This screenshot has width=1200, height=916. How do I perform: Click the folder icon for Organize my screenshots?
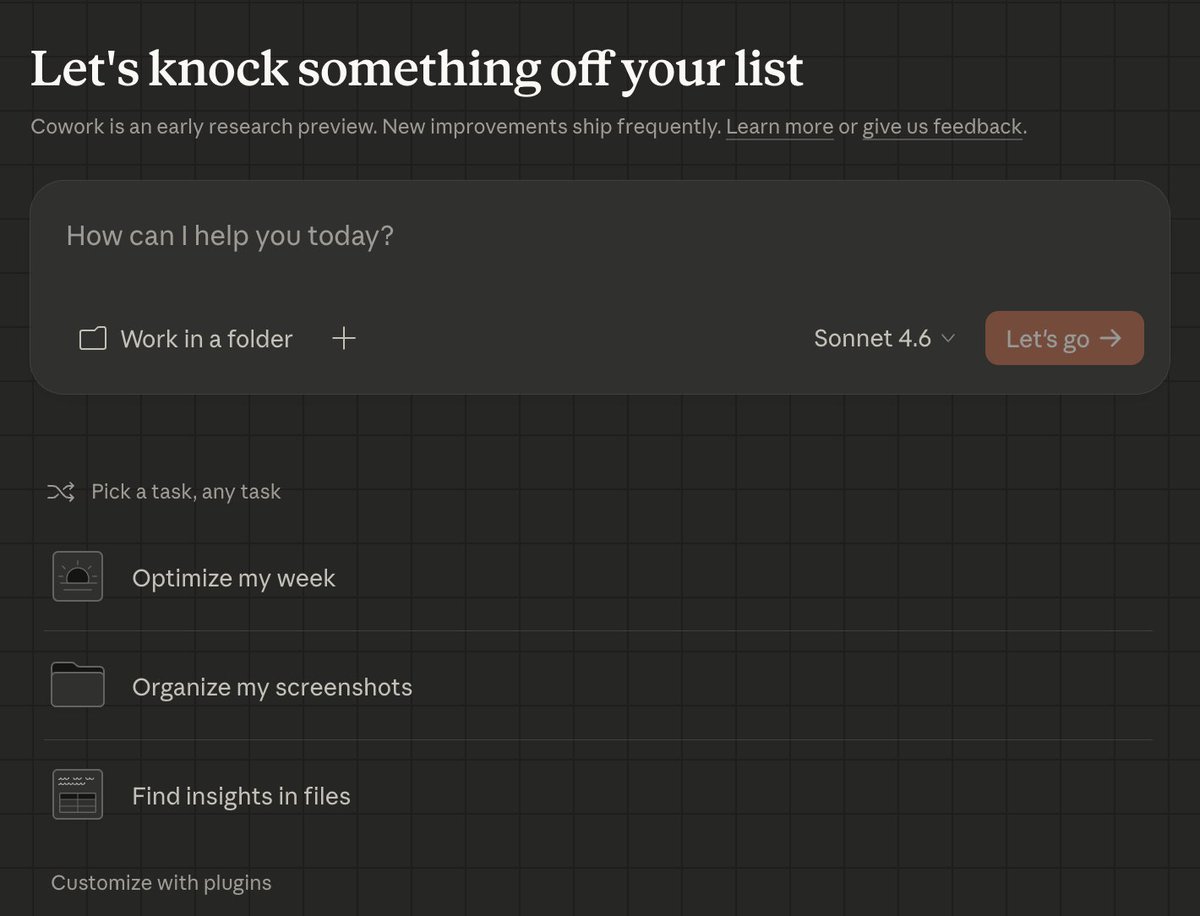pos(78,686)
